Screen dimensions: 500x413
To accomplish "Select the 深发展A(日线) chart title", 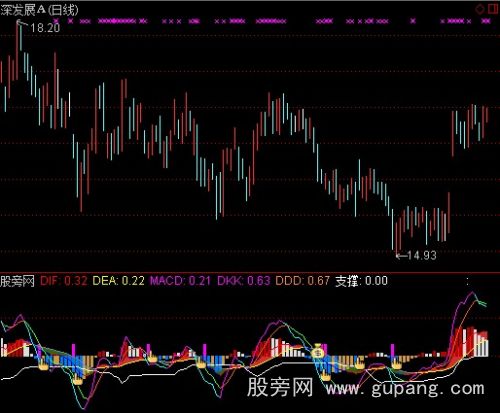I will (x=39, y=10).
